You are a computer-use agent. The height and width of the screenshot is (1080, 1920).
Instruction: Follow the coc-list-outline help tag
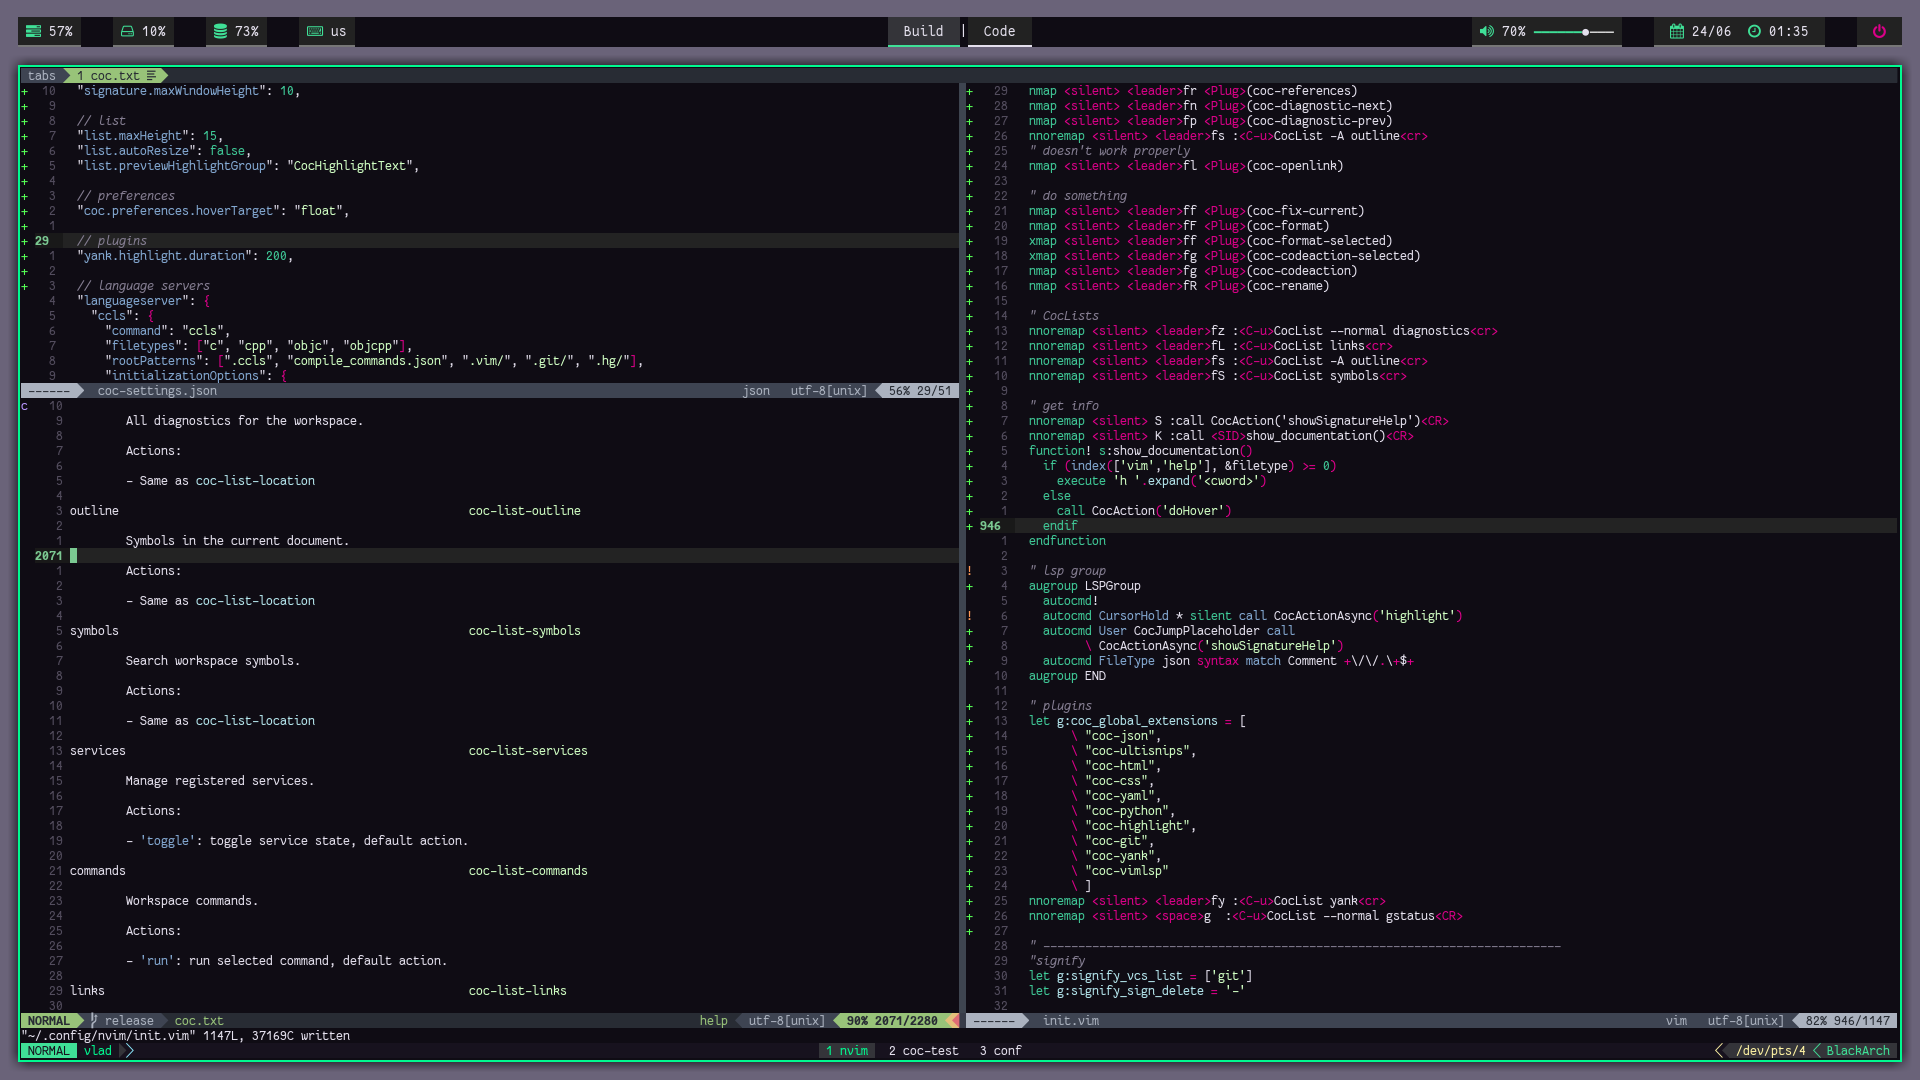[x=524, y=511]
